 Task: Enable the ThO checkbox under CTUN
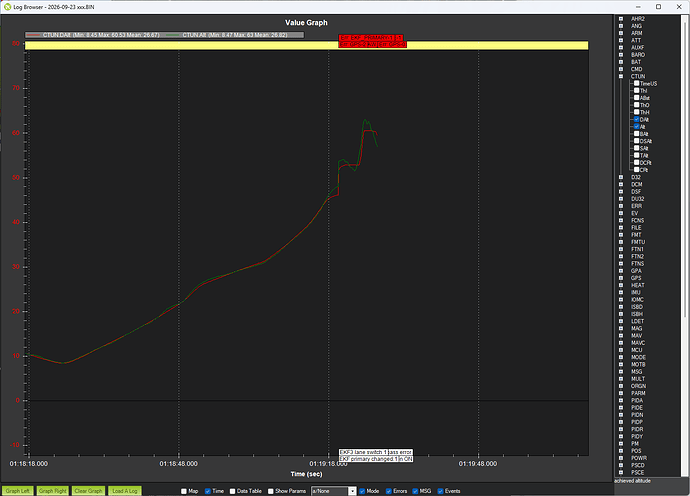click(x=636, y=105)
